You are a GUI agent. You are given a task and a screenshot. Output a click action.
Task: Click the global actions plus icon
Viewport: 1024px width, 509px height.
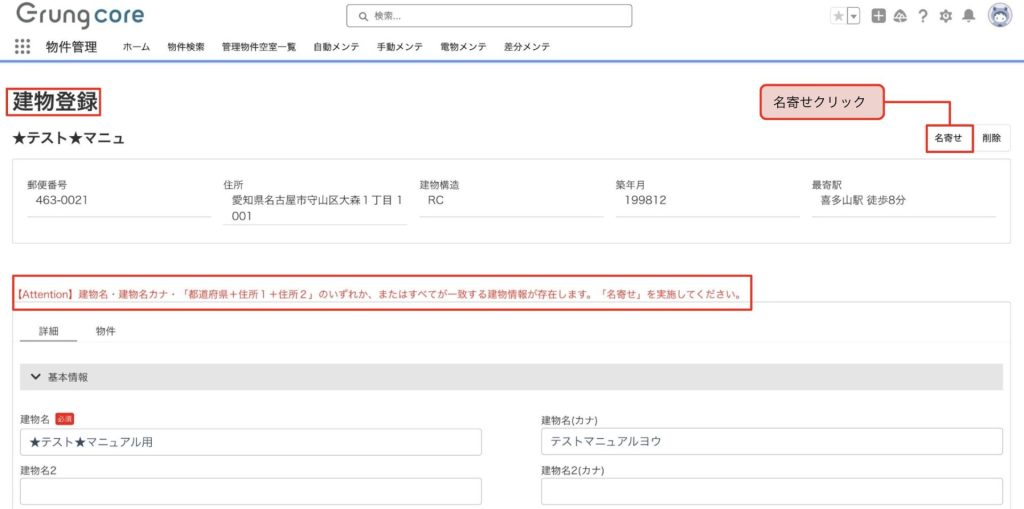[878, 16]
